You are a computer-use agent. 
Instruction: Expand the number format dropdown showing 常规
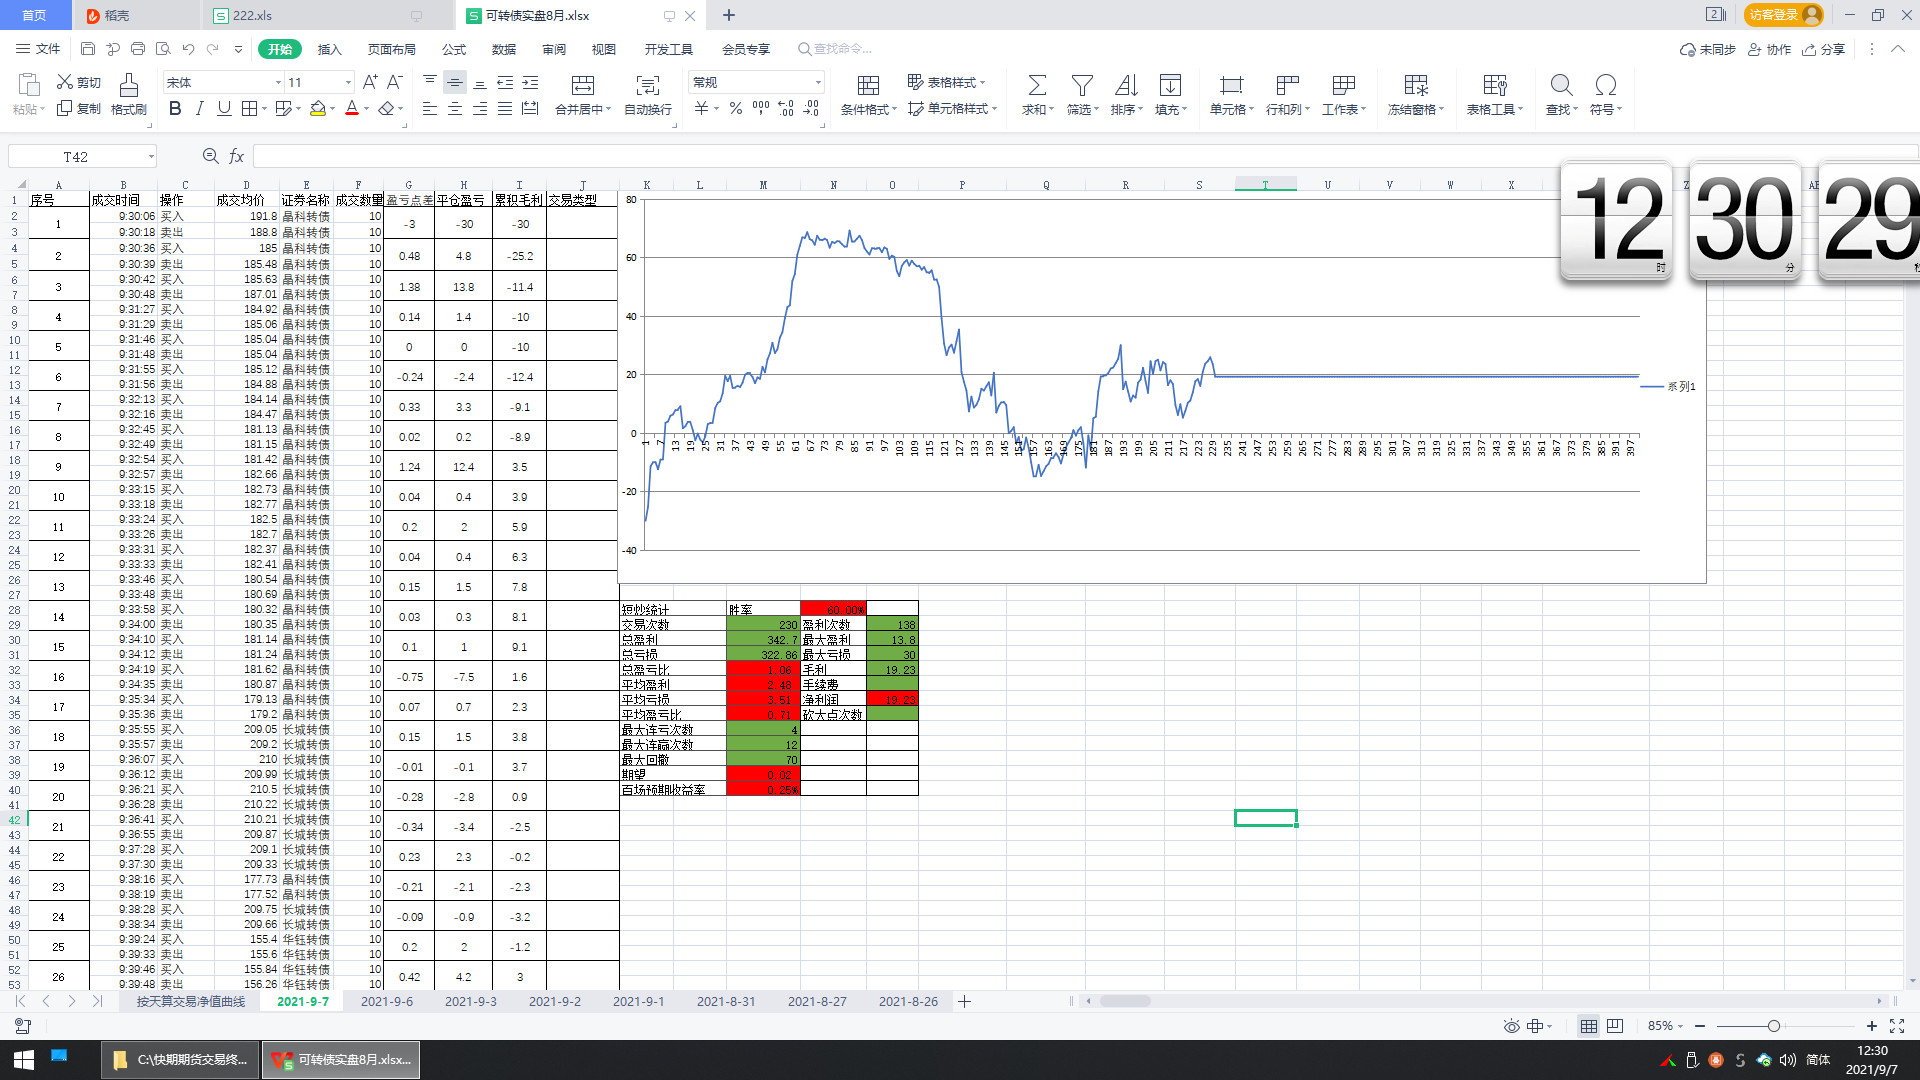[x=818, y=82]
